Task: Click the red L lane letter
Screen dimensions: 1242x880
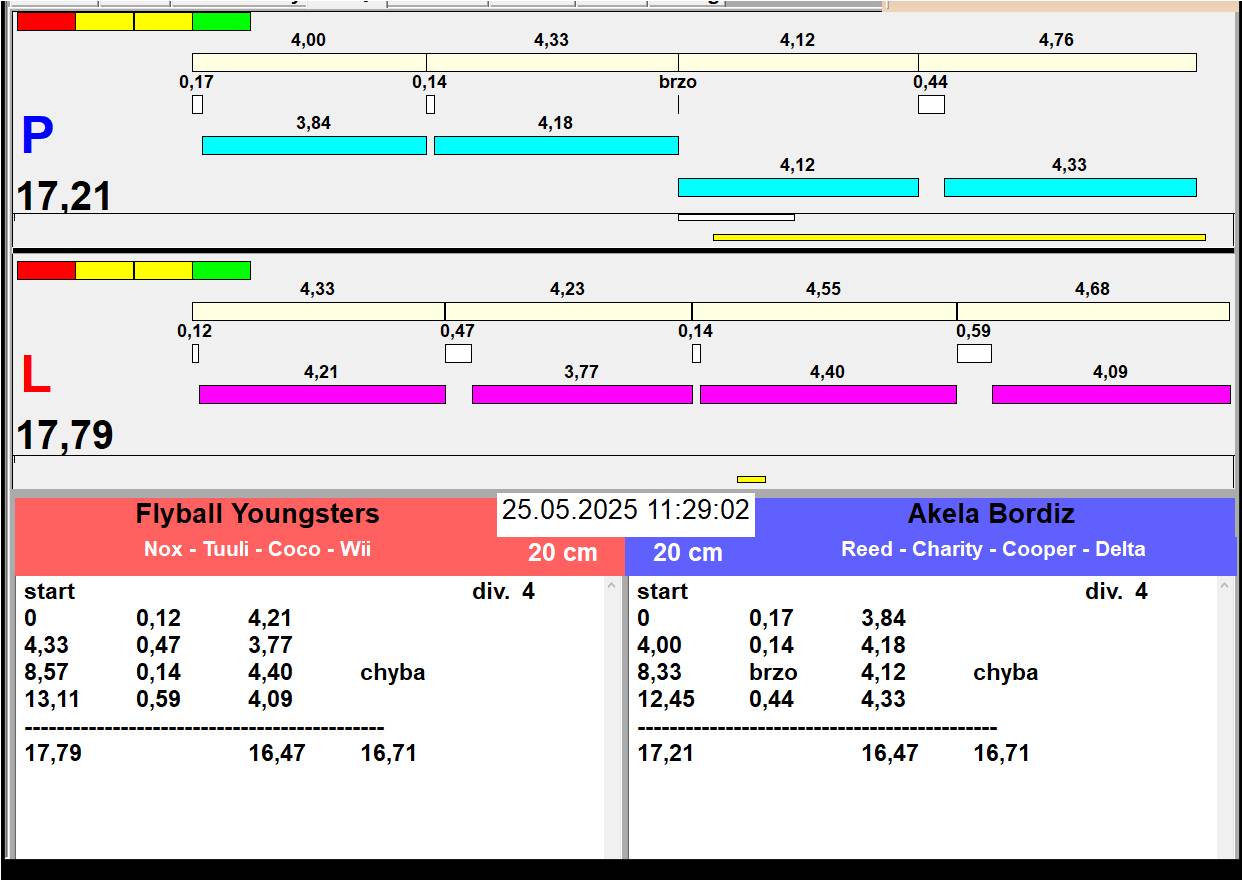Action: pos(35,376)
